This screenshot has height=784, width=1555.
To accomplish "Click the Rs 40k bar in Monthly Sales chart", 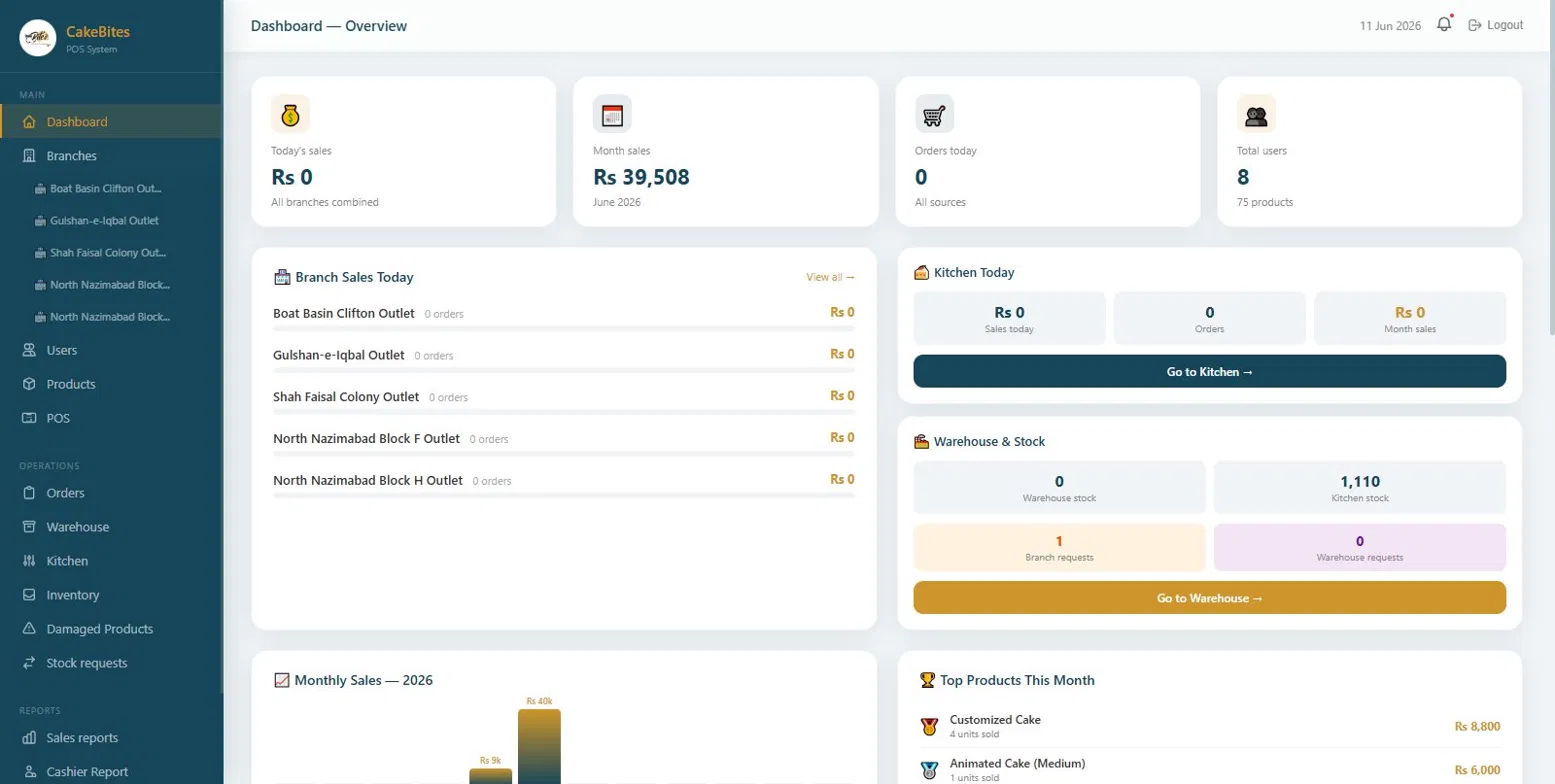I will (539, 746).
